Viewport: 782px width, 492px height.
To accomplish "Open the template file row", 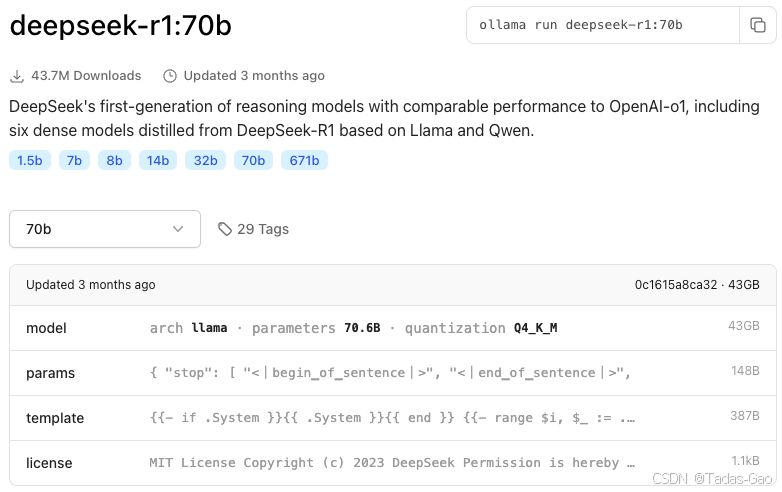I will [x=392, y=418].
